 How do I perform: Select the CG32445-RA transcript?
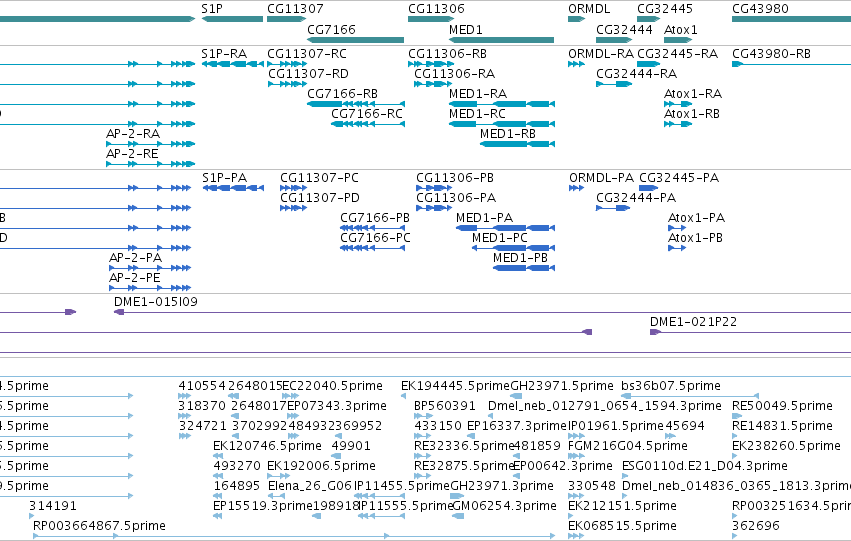[649, 64]
